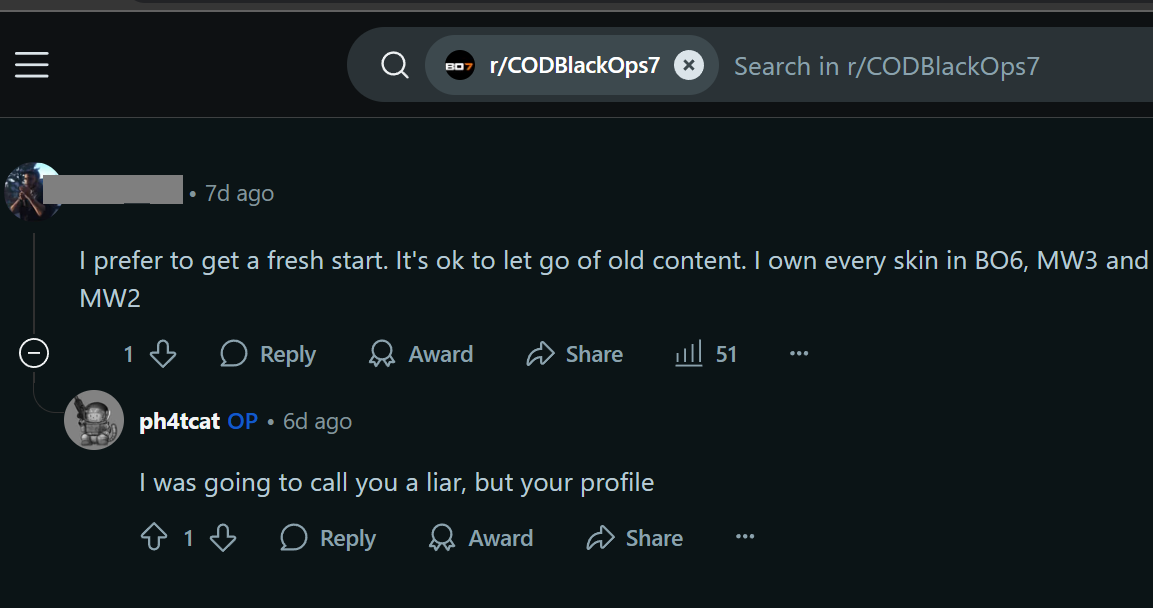1153x608 pixels.
Task: Click the BO7 subreddit logo icon
Action: pyautogui.click(x=460, y=65)
